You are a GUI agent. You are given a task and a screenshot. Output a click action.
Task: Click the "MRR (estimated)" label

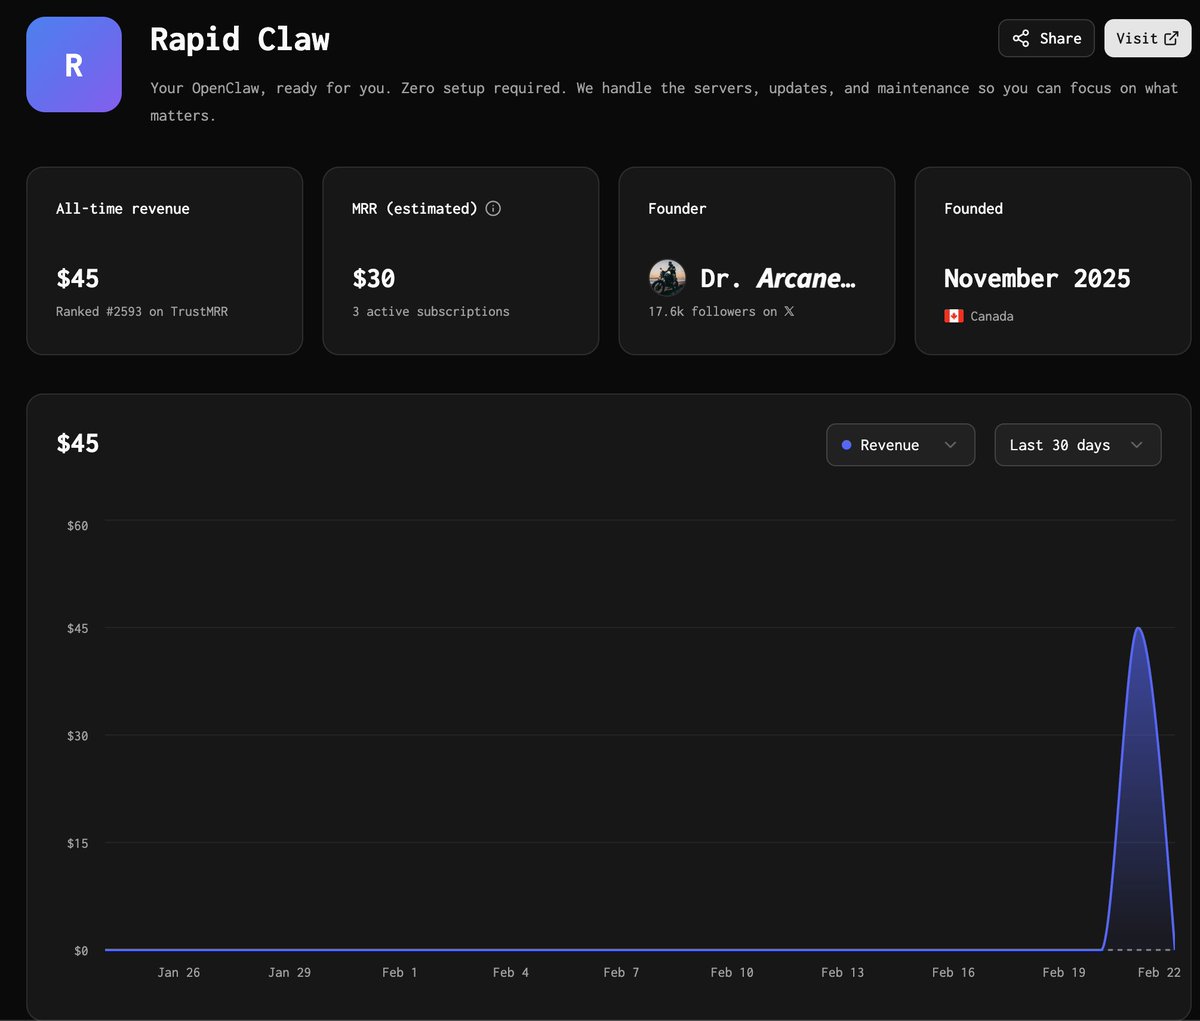coord(415,208)
